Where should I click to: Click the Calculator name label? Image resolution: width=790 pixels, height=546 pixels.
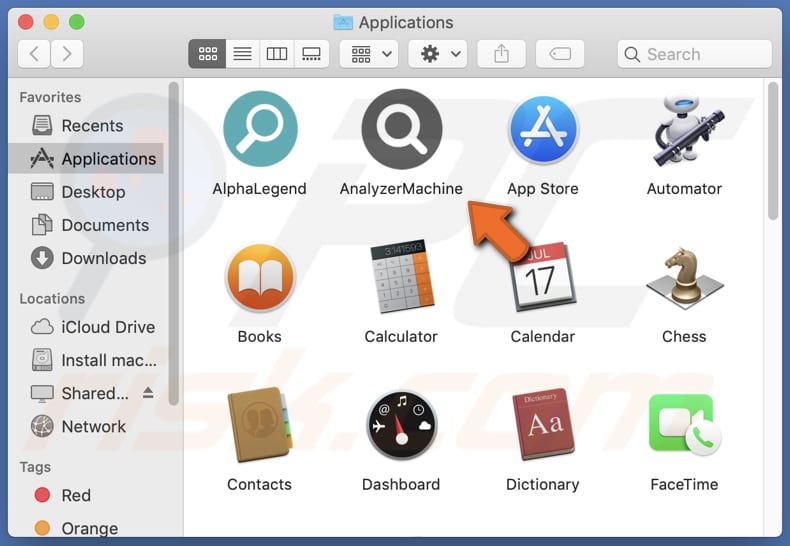pos(401,336)
